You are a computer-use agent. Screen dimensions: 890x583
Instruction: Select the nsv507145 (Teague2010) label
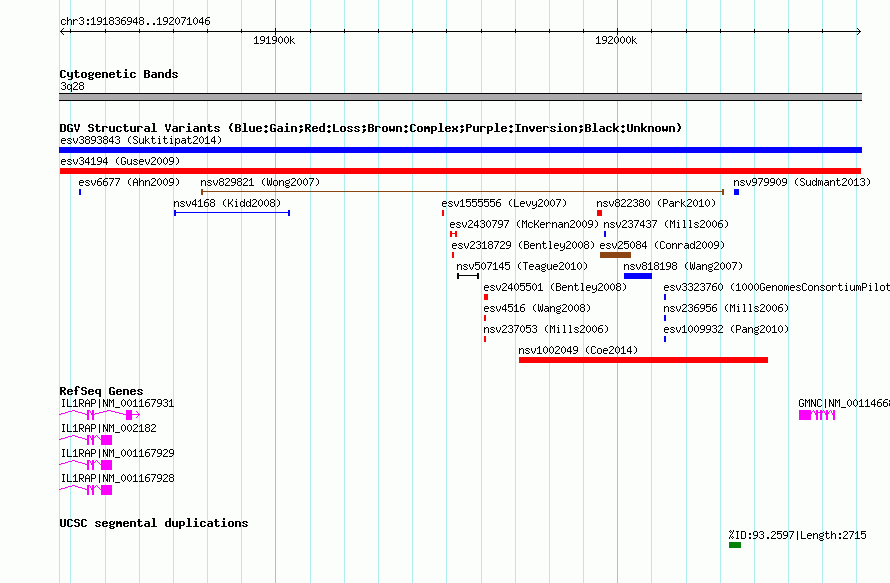522,266
